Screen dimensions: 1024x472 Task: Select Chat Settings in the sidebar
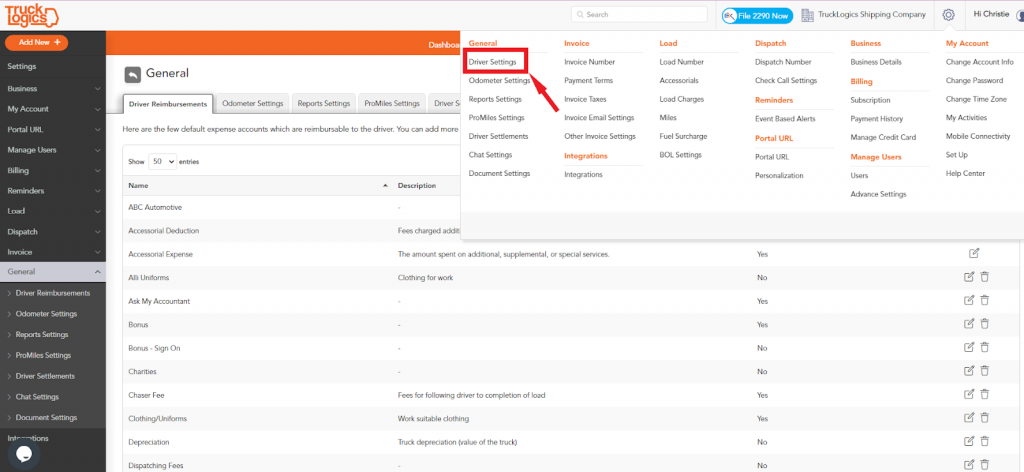[x=37, y=397]
